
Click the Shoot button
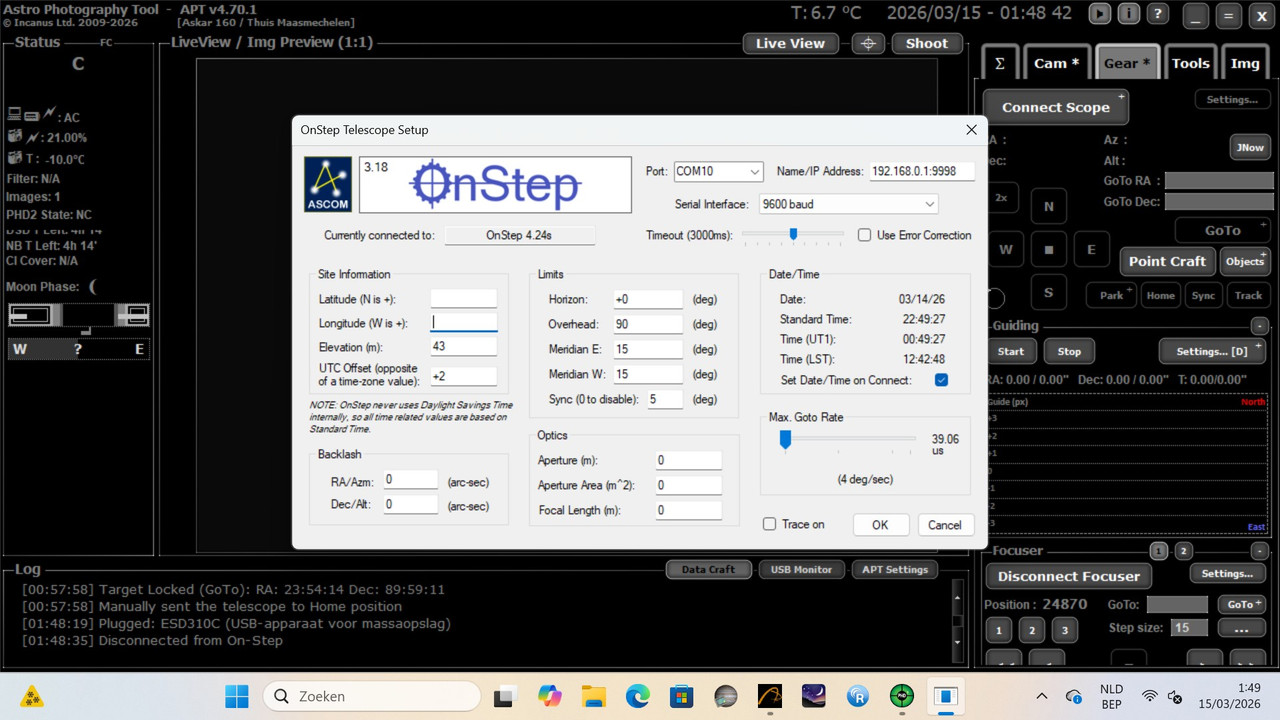coord(927,43)
